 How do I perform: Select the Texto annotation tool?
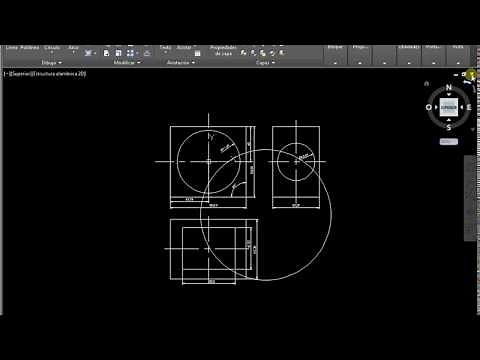pos(165,48)
